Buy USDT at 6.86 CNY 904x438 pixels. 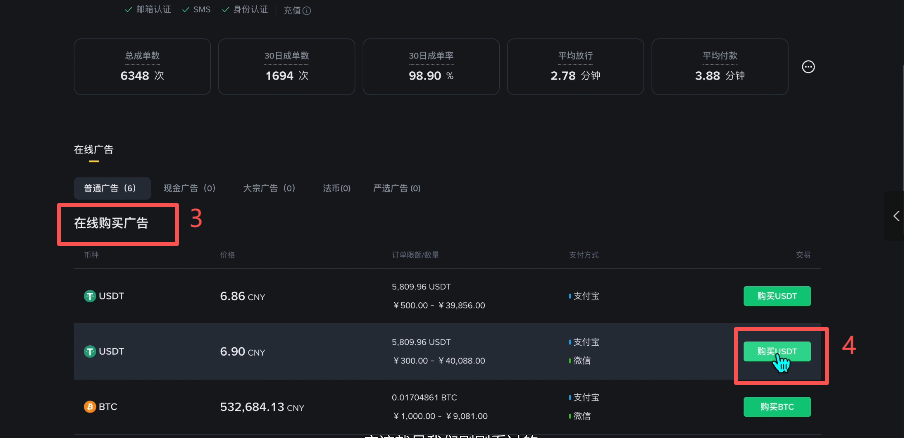777,296
